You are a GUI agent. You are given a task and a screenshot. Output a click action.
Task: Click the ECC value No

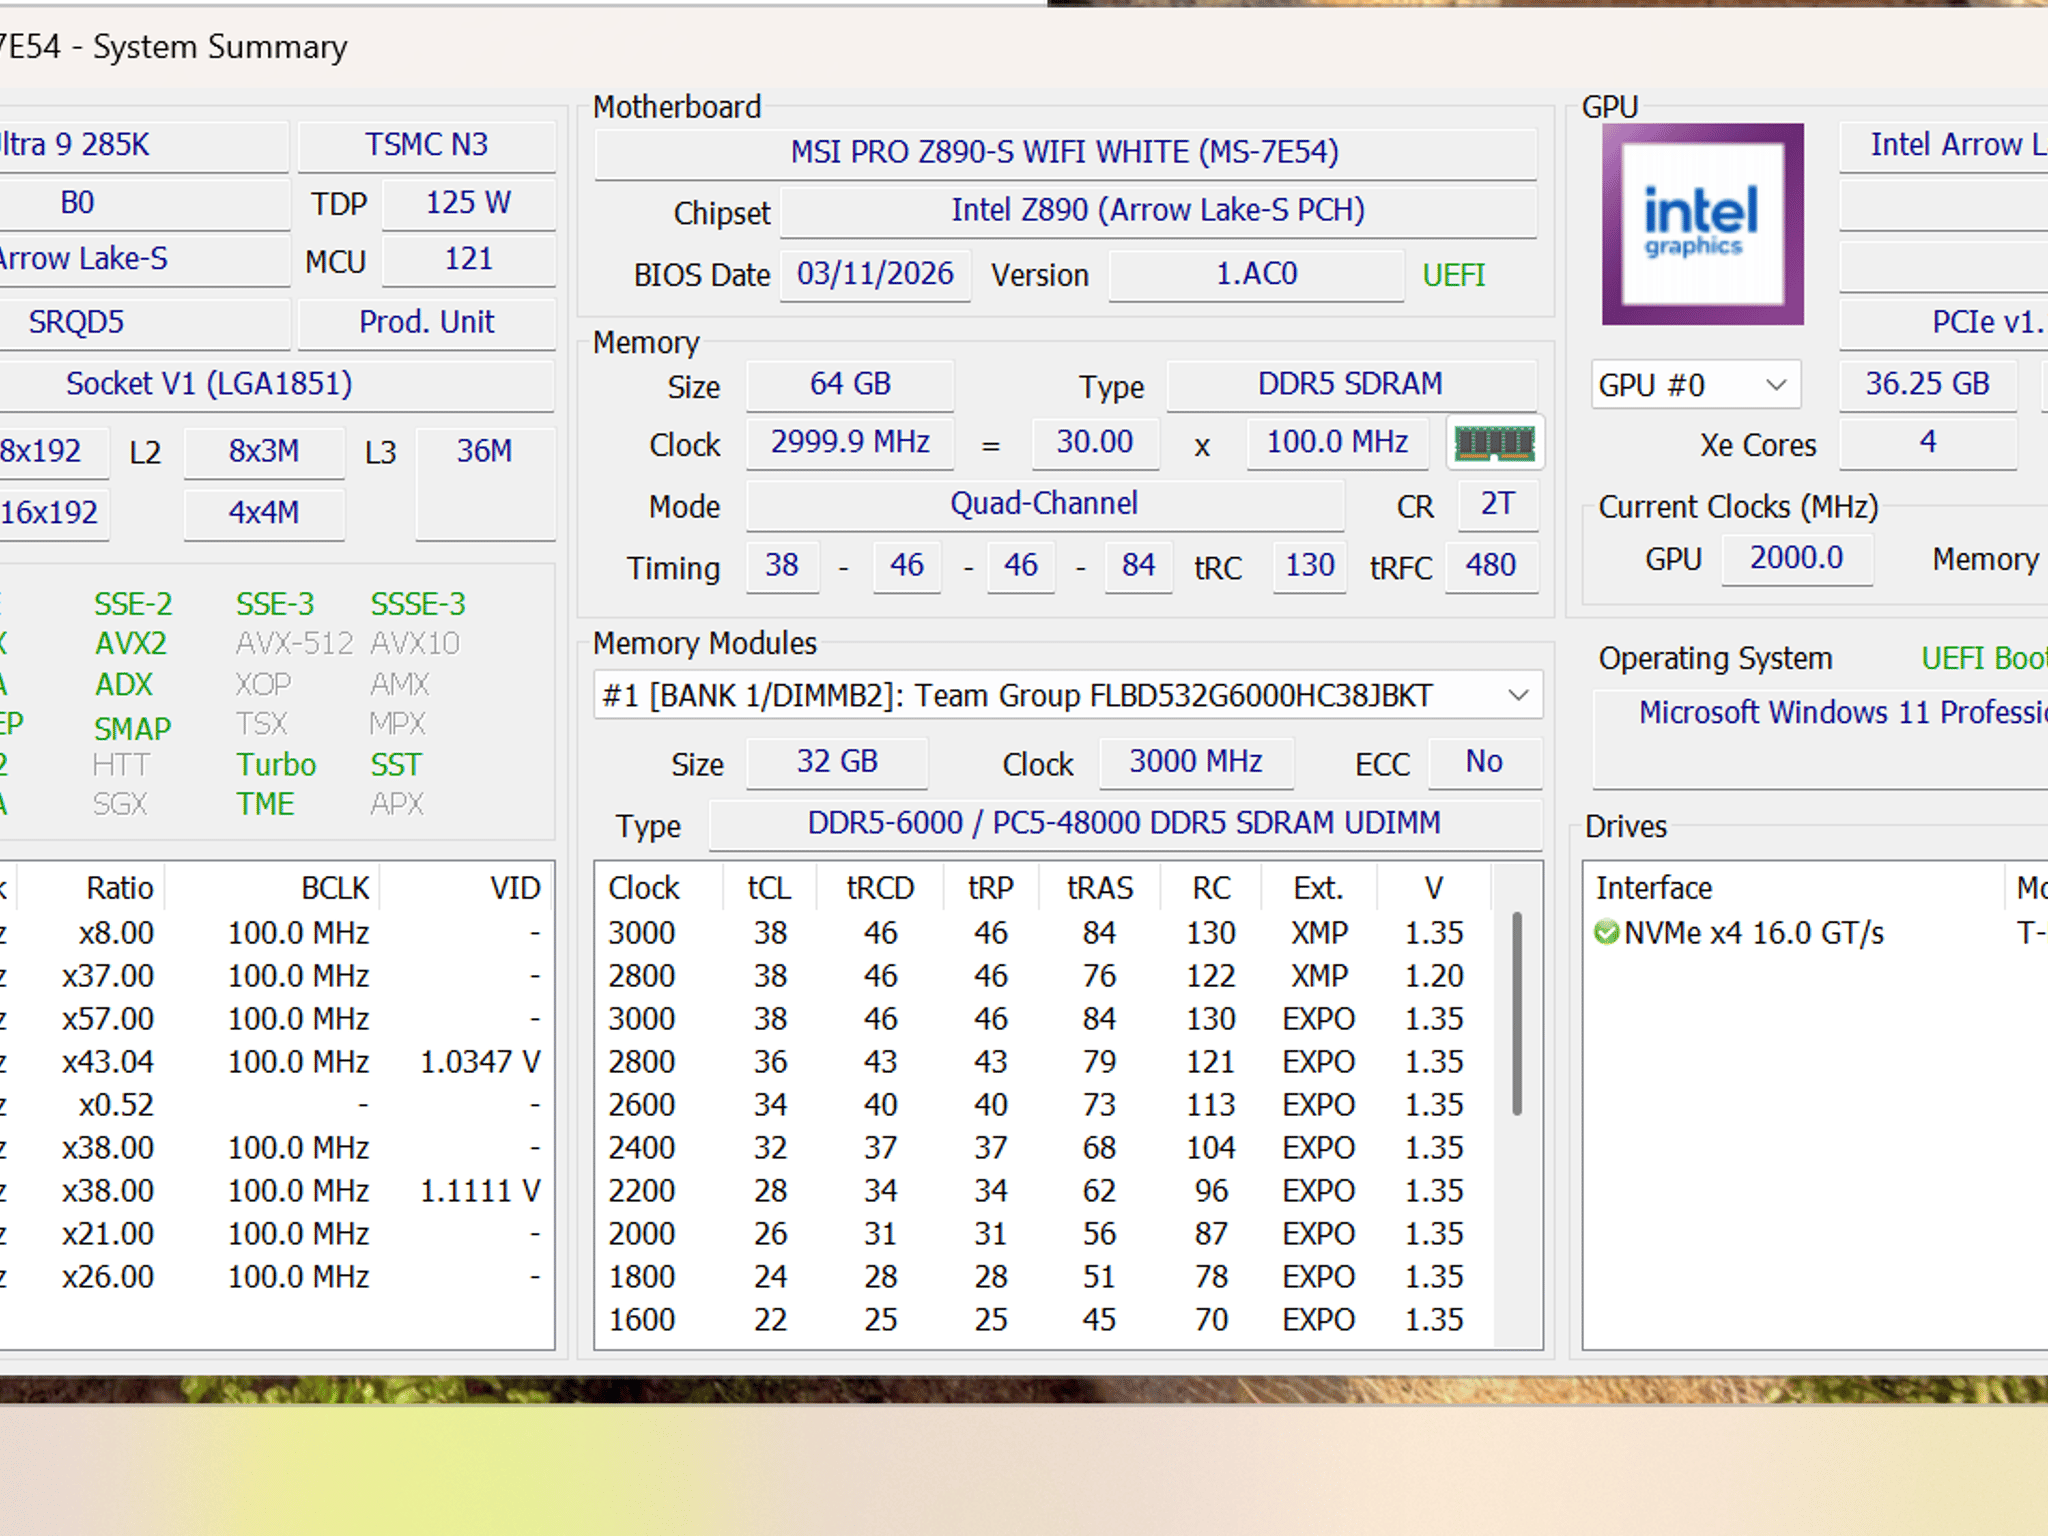[x=1484, y=762]
